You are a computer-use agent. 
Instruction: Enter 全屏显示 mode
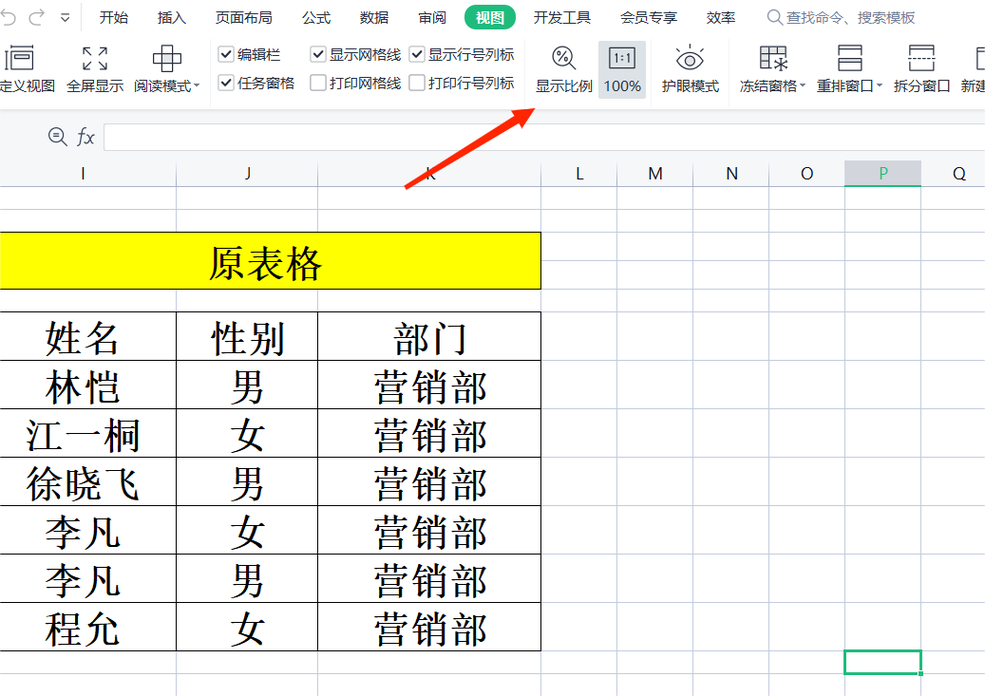coord(95,69)
